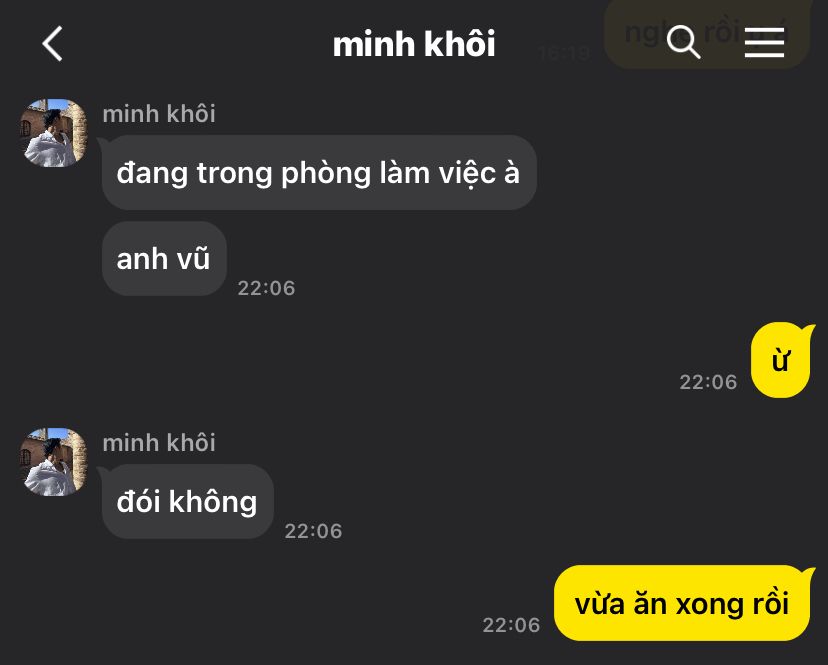Screen dimensions: 828x665
Task: Open minh khôi's avatar beside đói không
Action: [53, 462]
